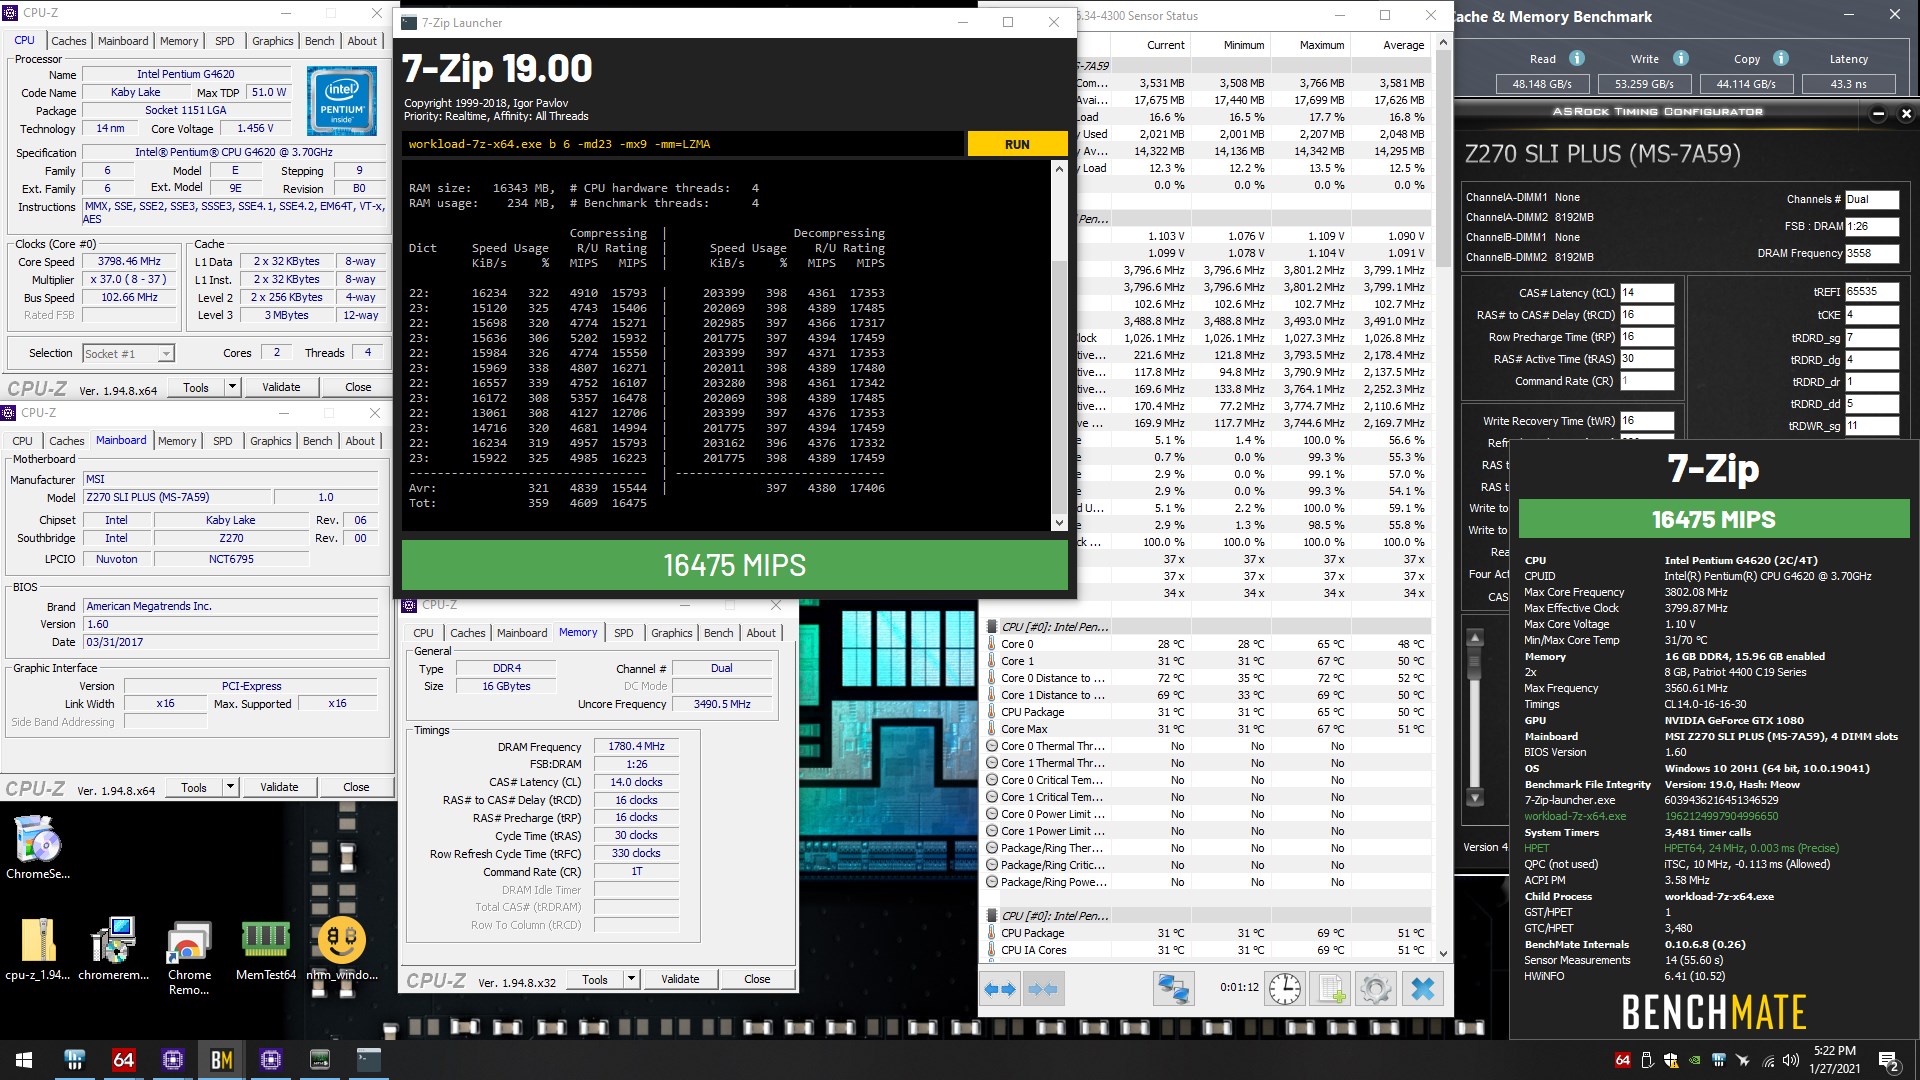The height and width of the screenshot is (1080, 1920).
Task: Click the yellow RUN button in 7-Zip Launcher
Action: point(1017,144)
